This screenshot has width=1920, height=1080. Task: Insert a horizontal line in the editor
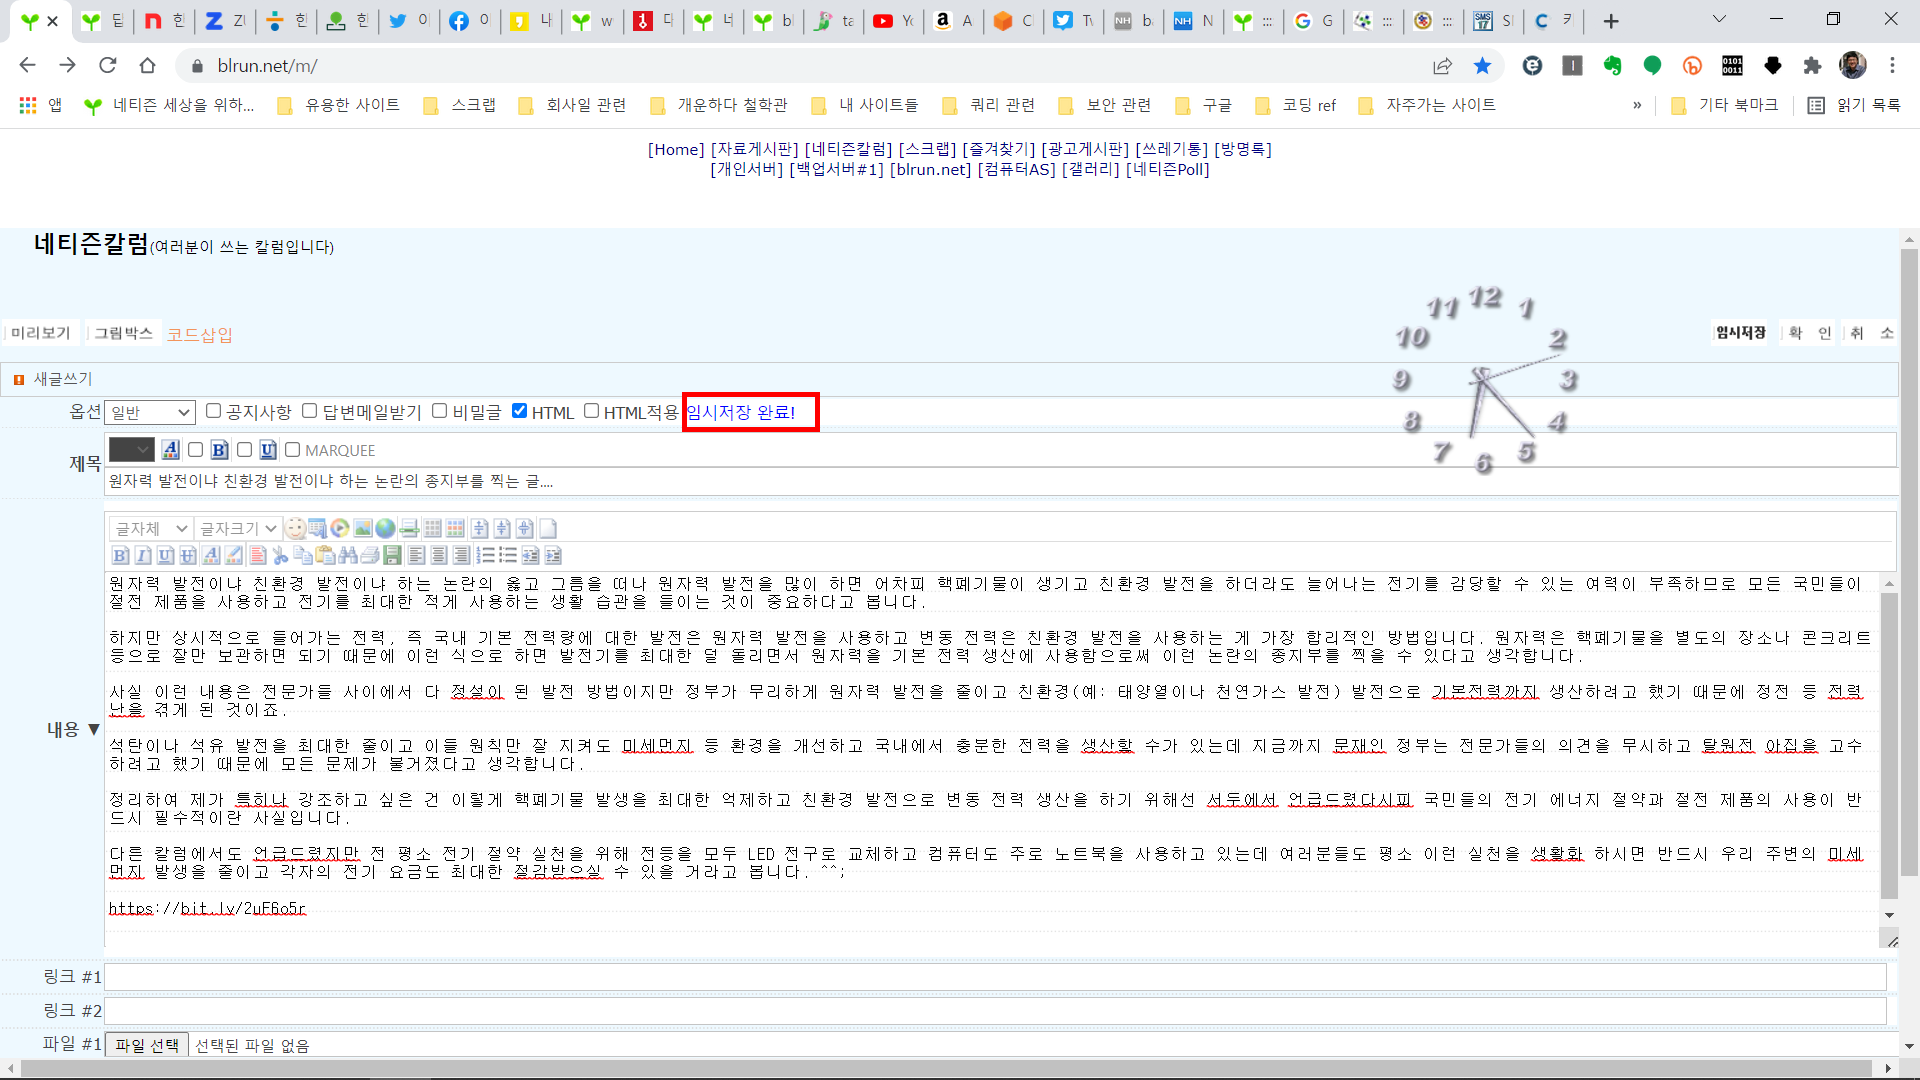pos(409,528)
